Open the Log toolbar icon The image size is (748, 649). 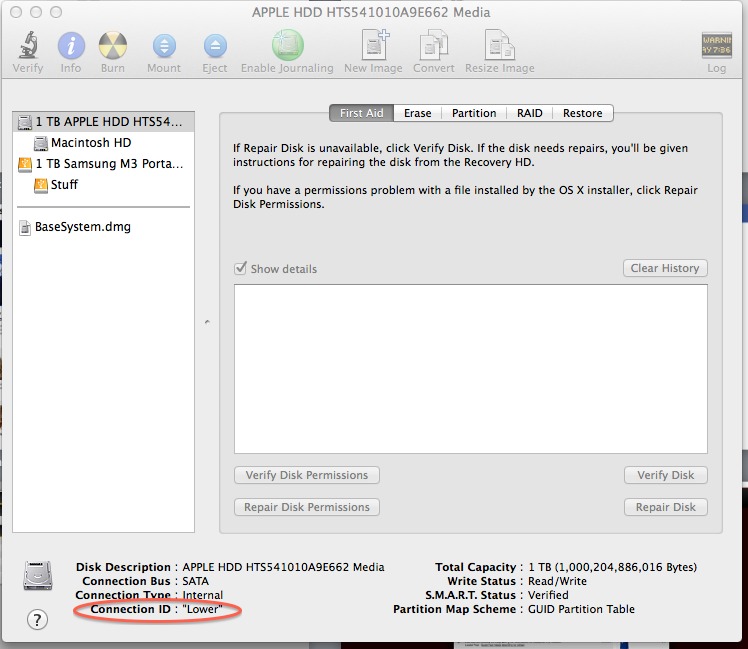pos(717,45)
